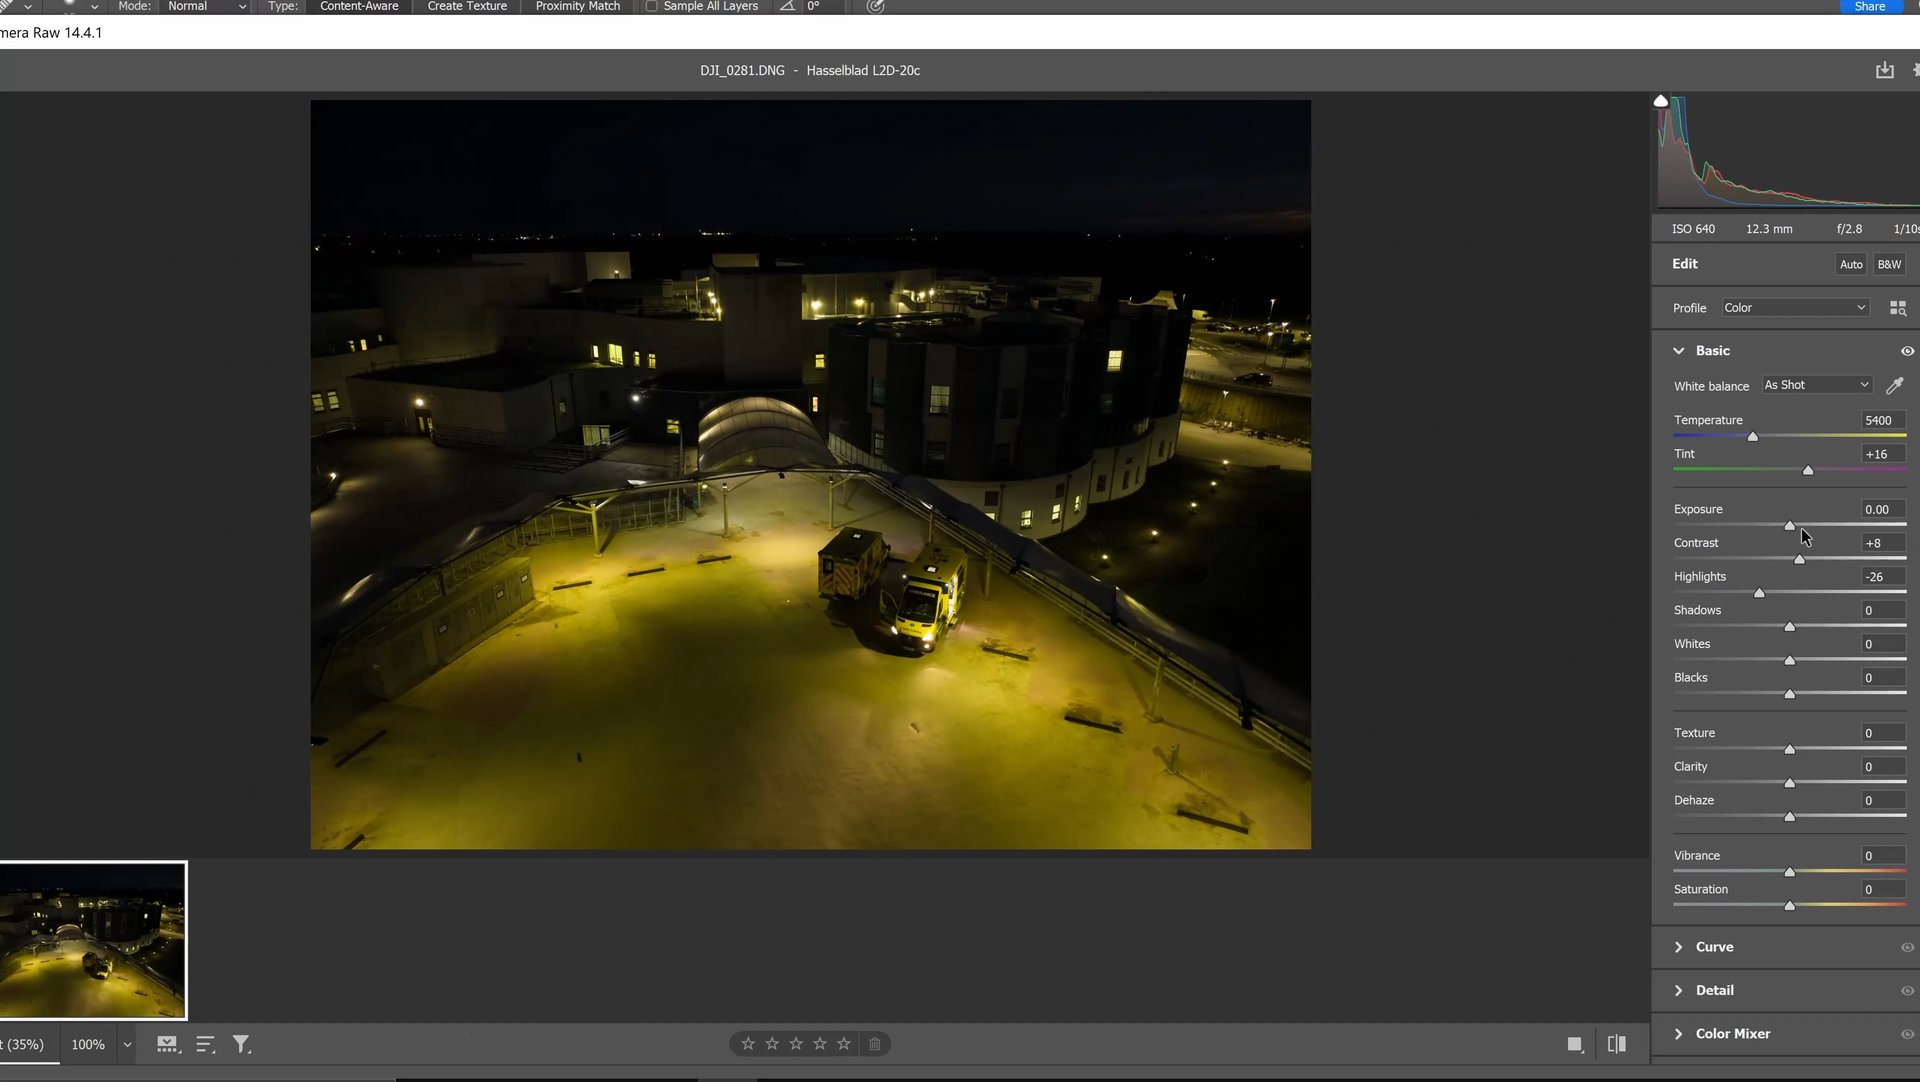Click the Highlights slider handle

coord(1759,593)
